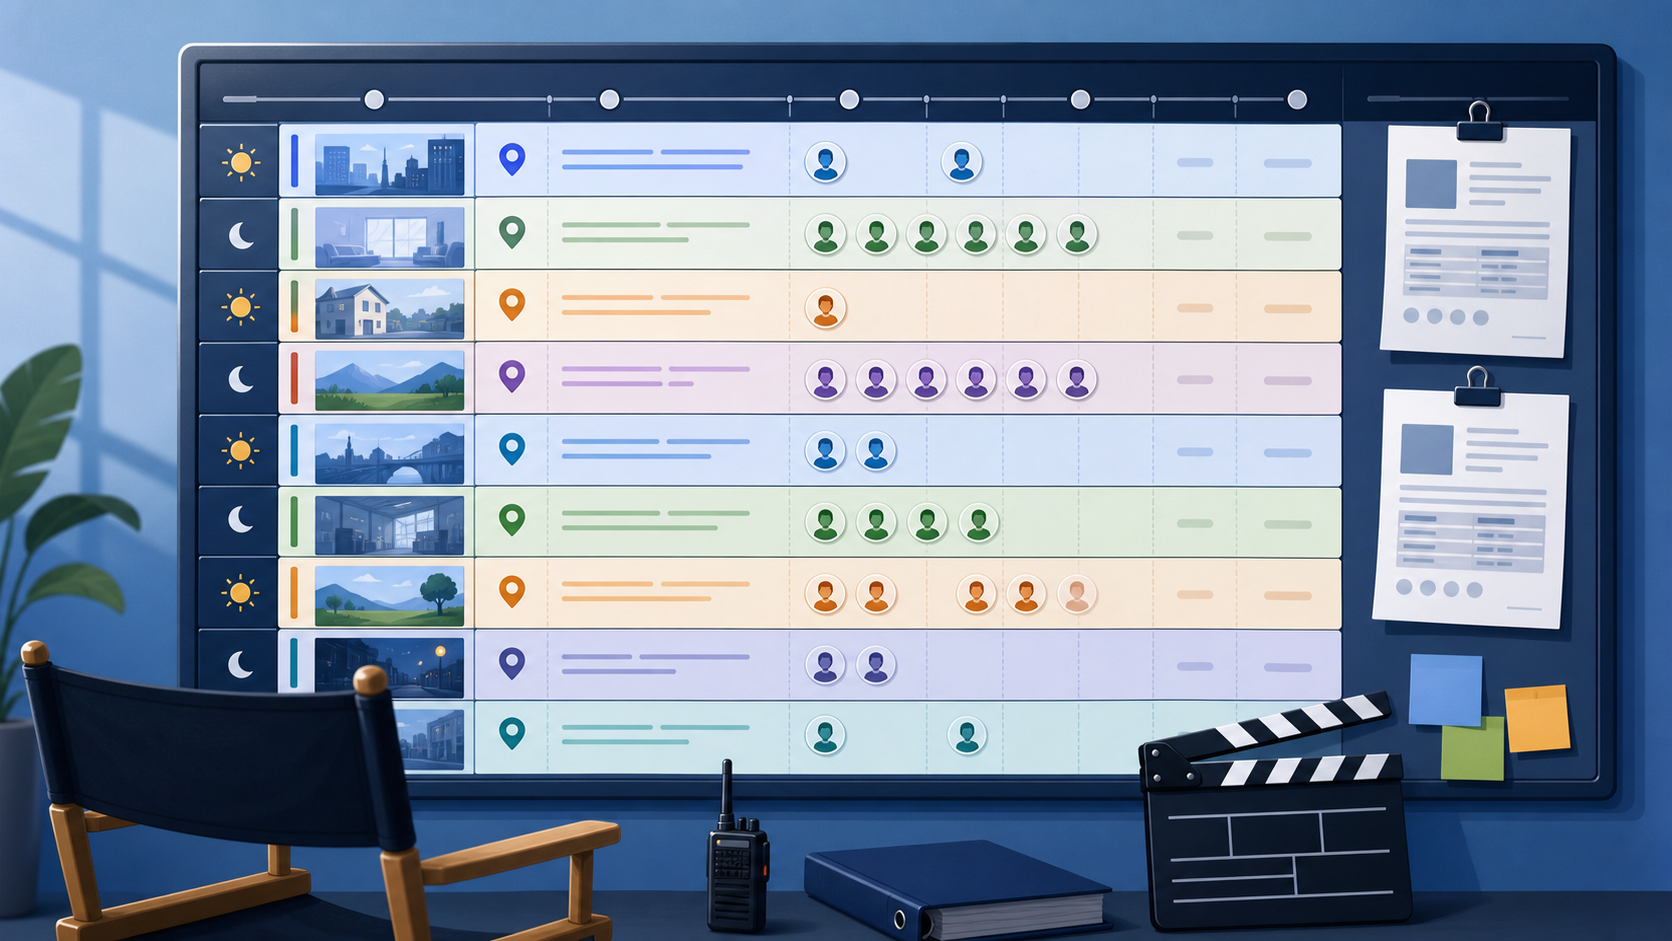The width and height of the screenshot is (1672, 941).
Task: Select the sun icon beside the lone tree scene
Action: (x=240, y=593)
